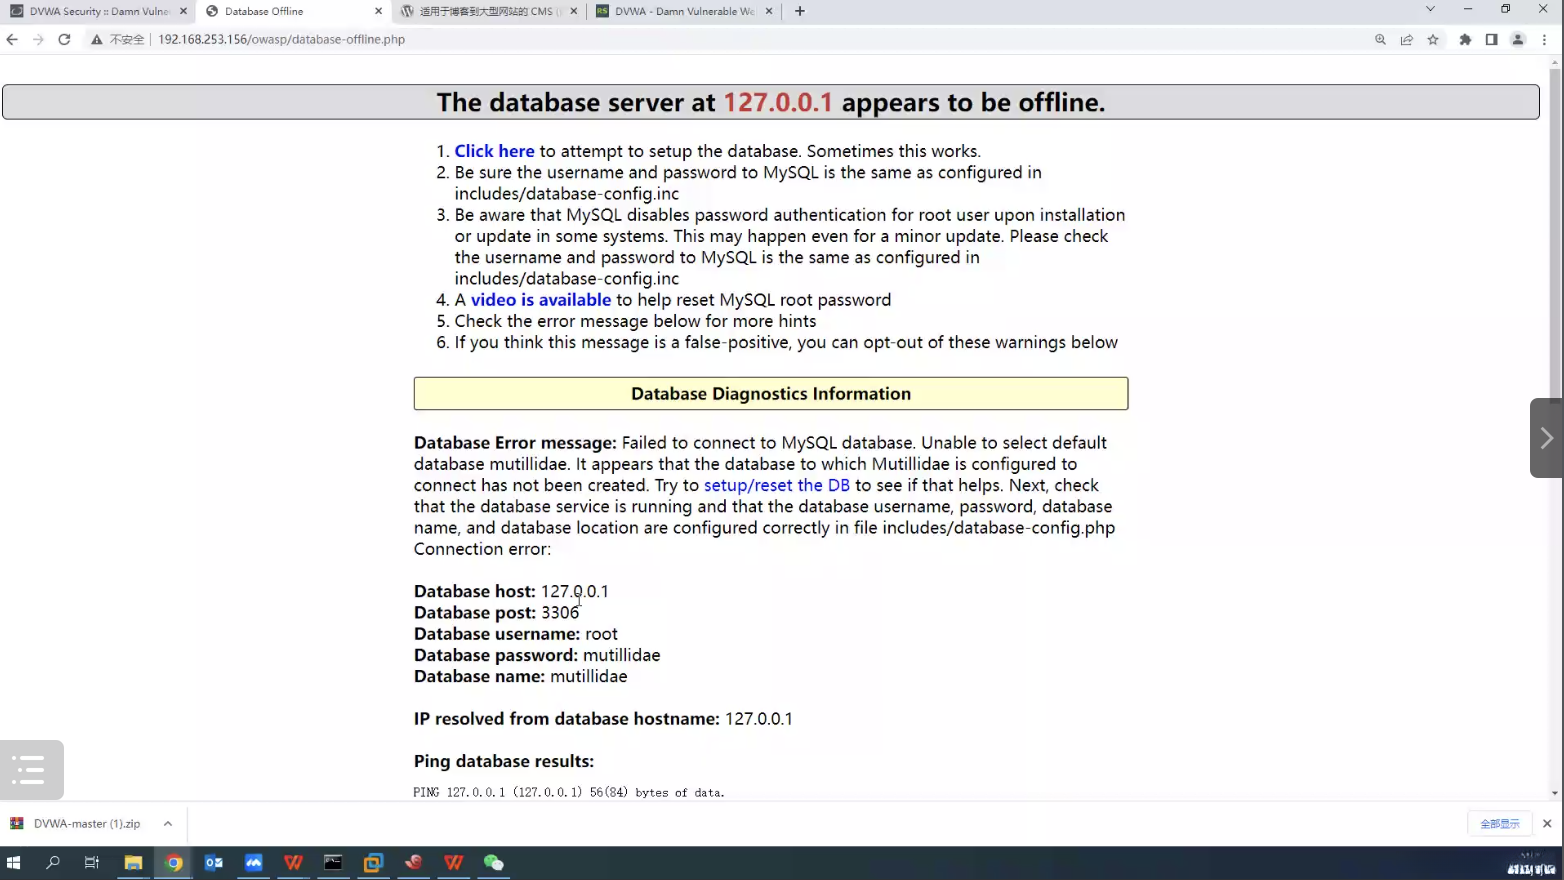This screenshot has height=880, width=1564.
Task: Click the Database Diagnostics Information header
Action: (771, 394)
